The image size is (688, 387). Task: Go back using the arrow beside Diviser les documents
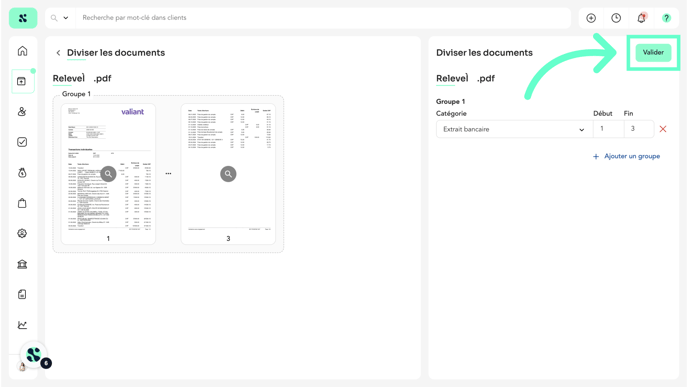coord(58,53)
